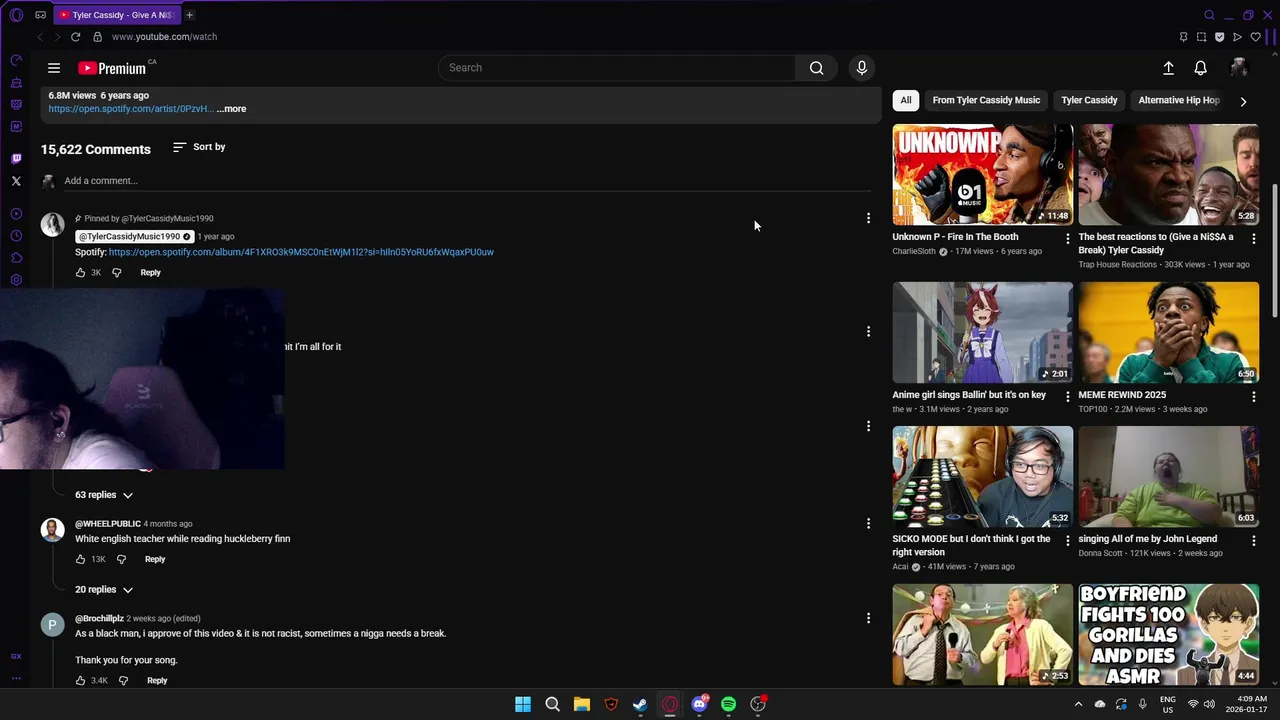The height and width of the screenshot is (720, 1280).
Task: Start voice search with the microphone
Action: click(862, 68)
